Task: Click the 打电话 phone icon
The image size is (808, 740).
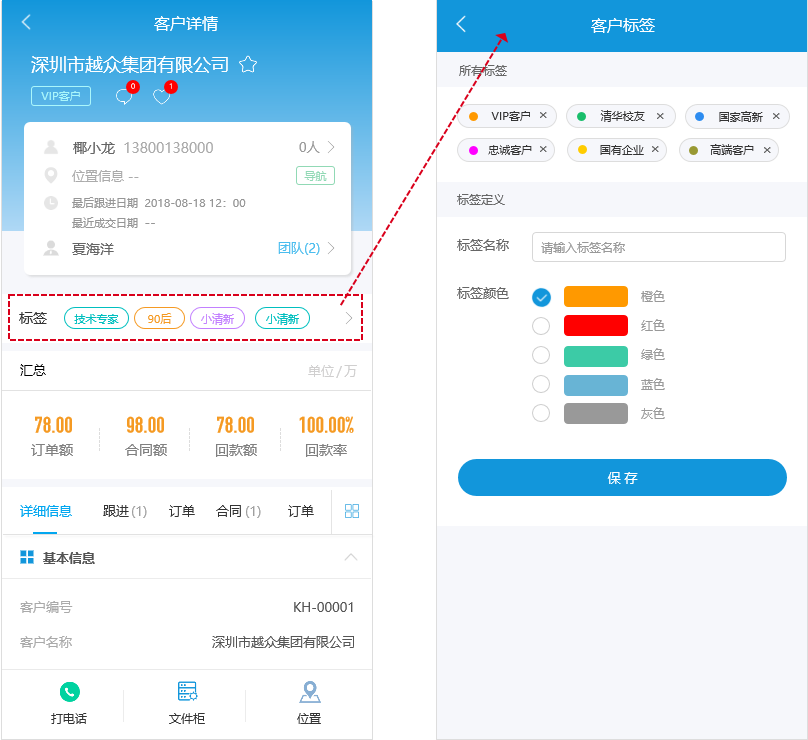Action: click(x=69, y=692)
